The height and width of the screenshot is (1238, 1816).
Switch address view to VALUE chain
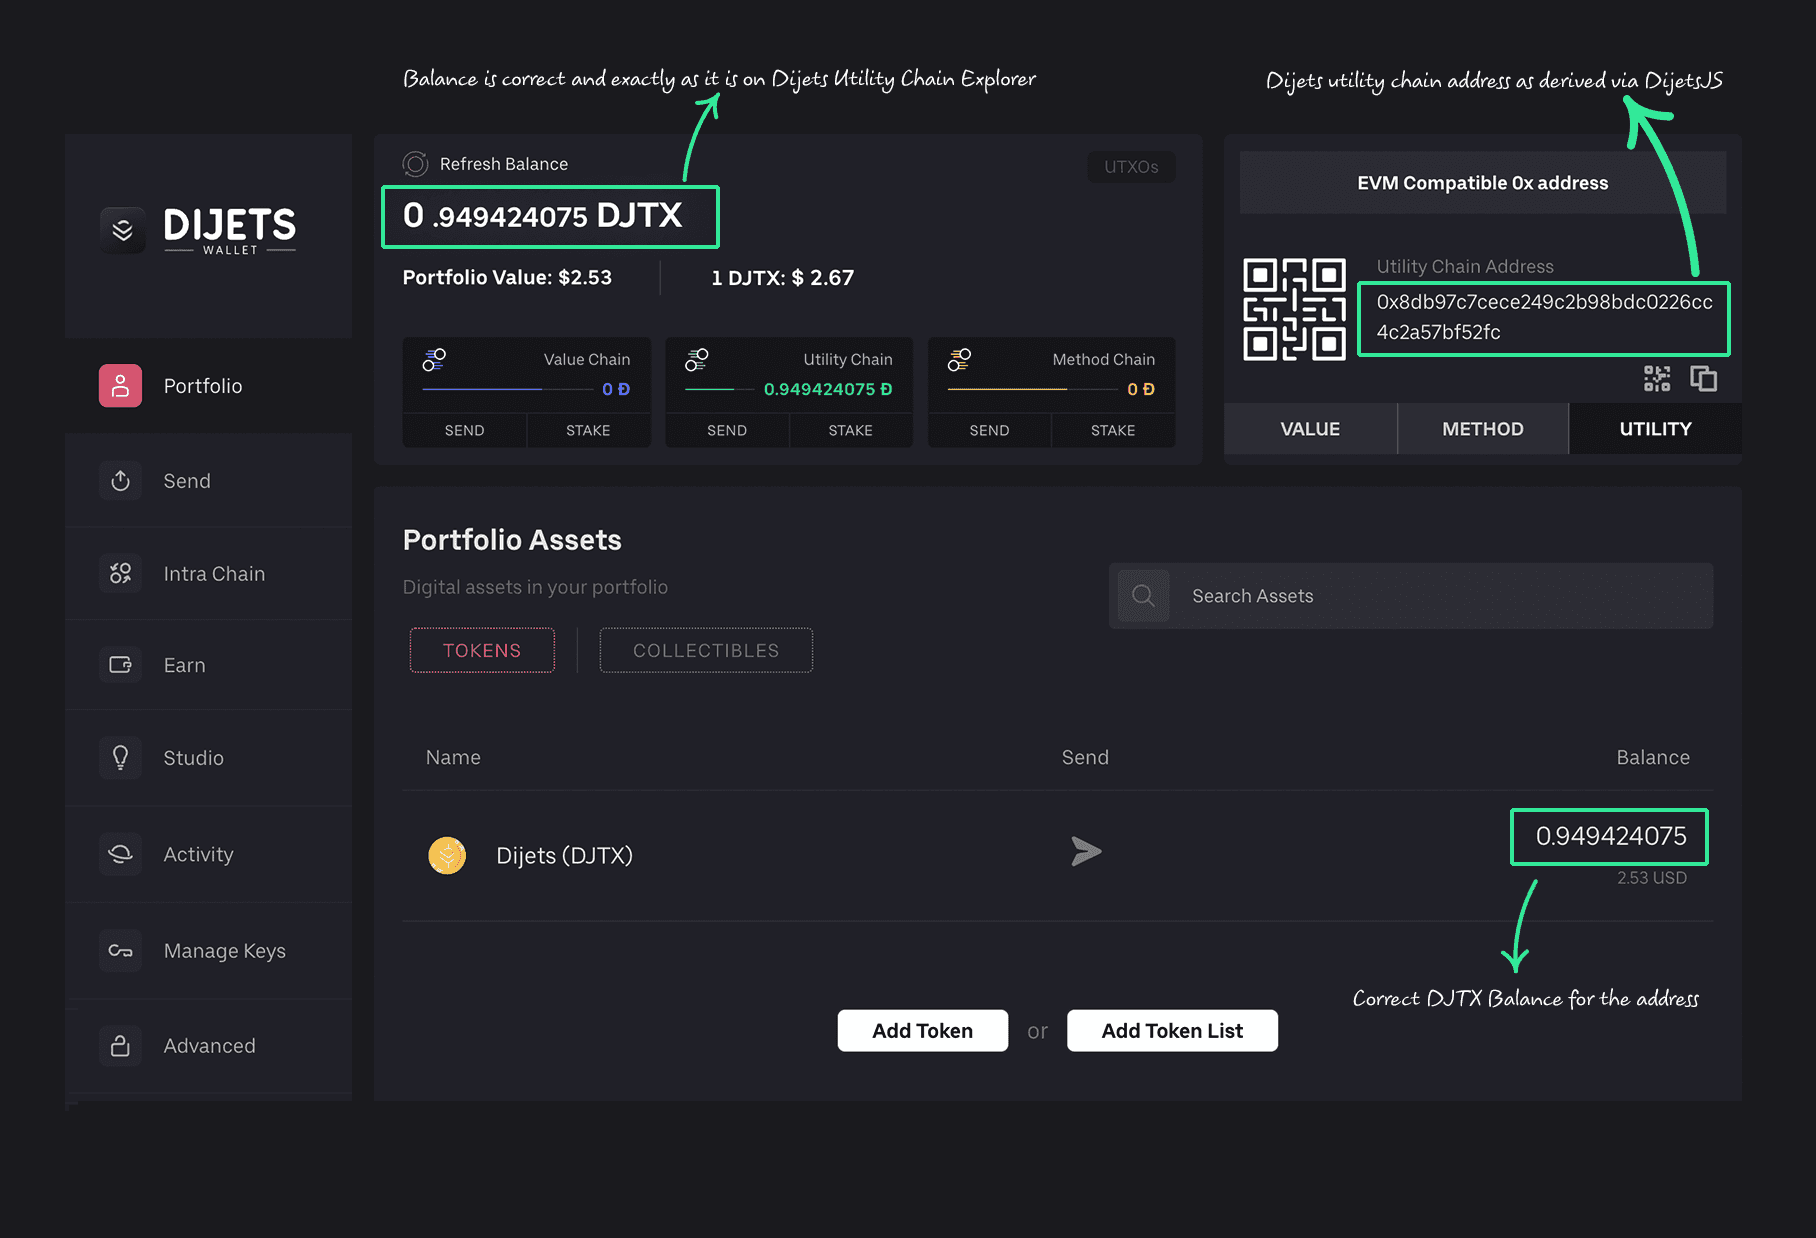coord(1309,429)
